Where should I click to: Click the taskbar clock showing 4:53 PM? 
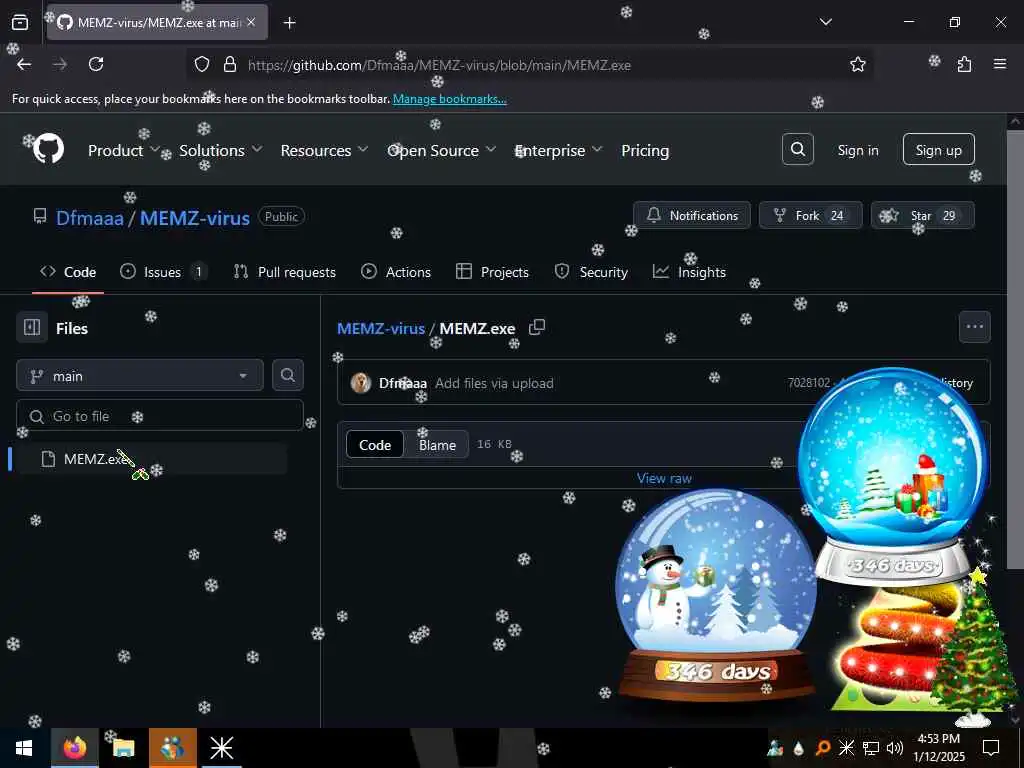[x=938, y=748]
